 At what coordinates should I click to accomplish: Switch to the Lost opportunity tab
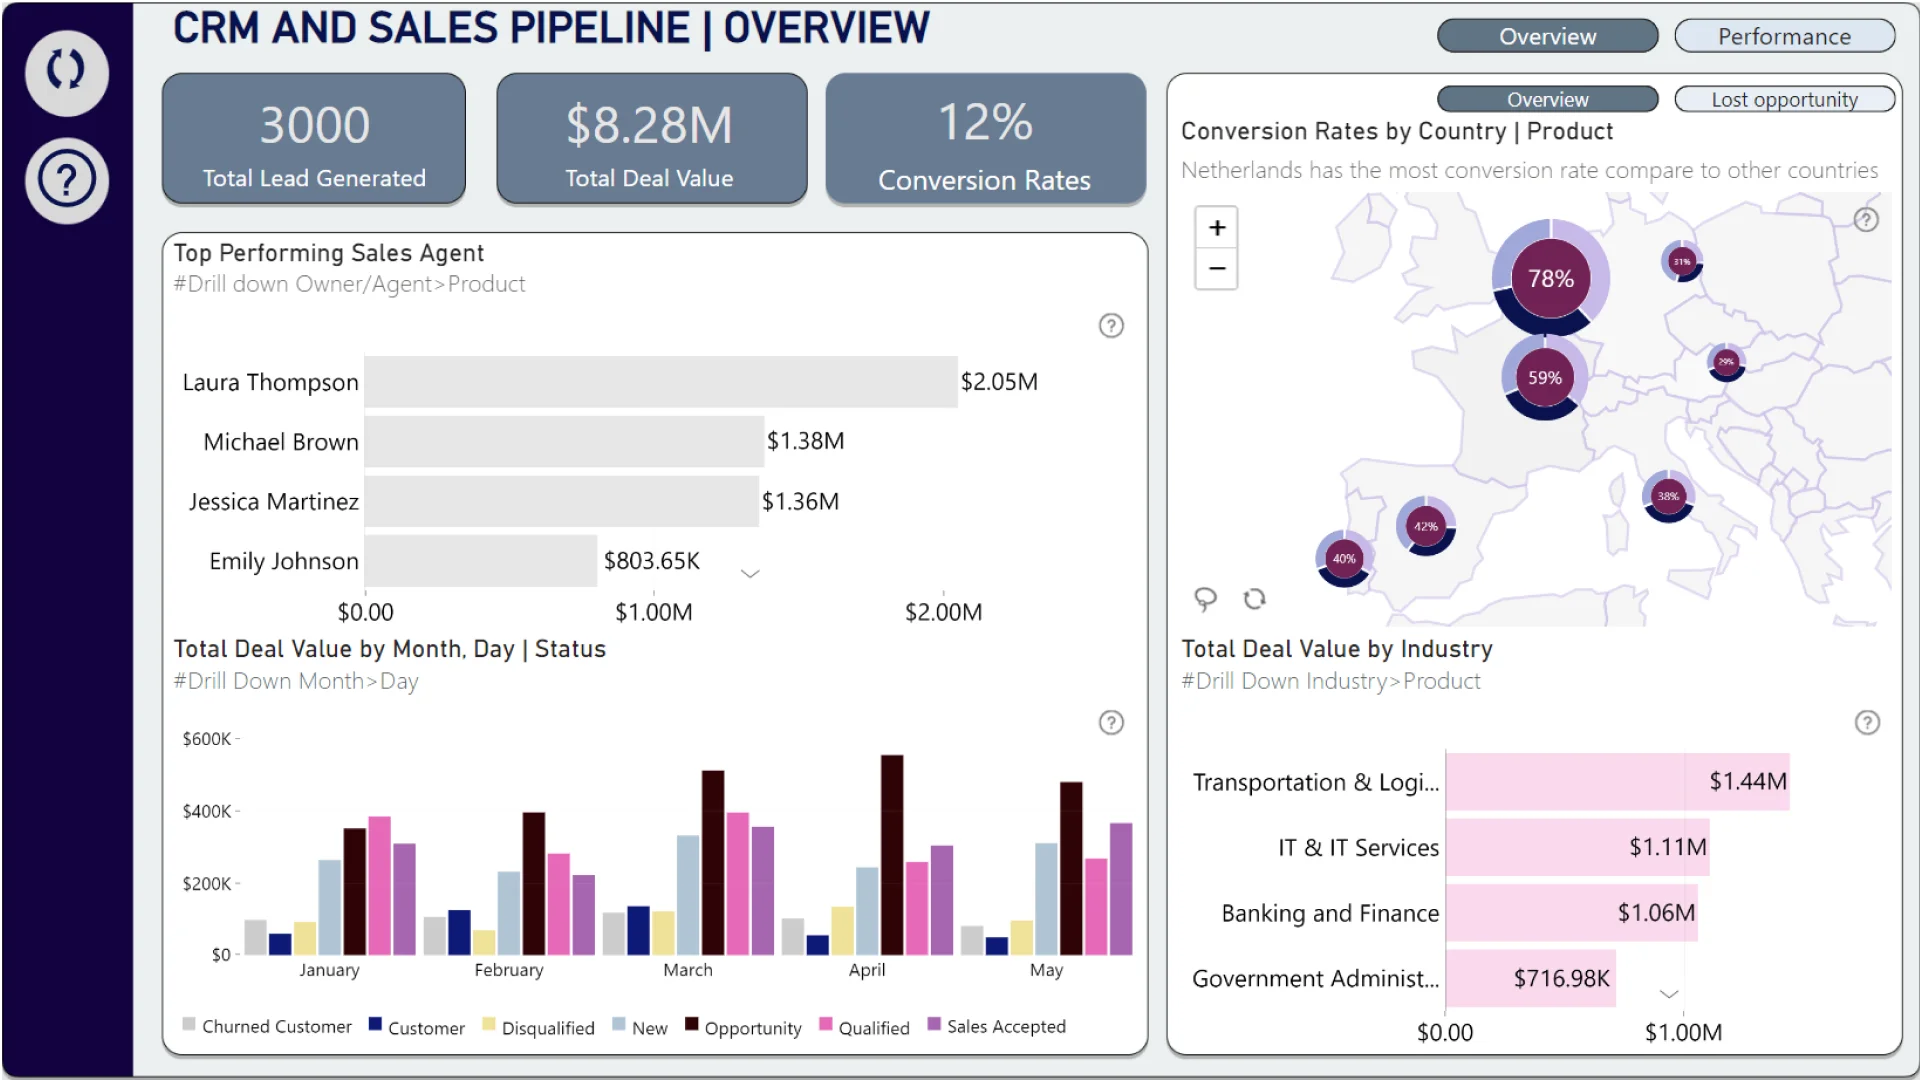pos(1784,100)
